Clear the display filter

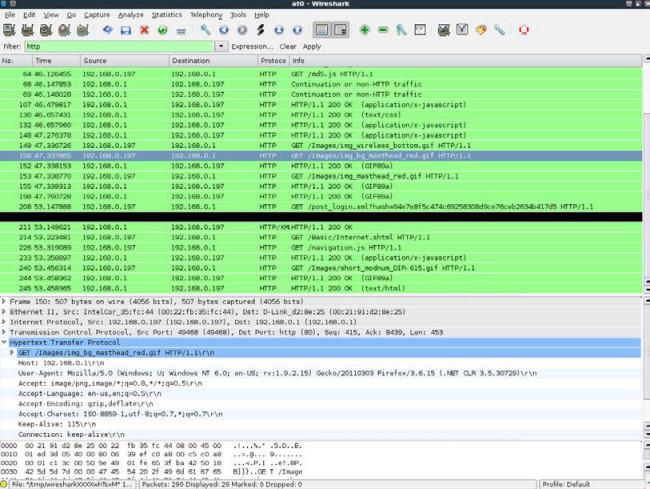pos(288,46)
